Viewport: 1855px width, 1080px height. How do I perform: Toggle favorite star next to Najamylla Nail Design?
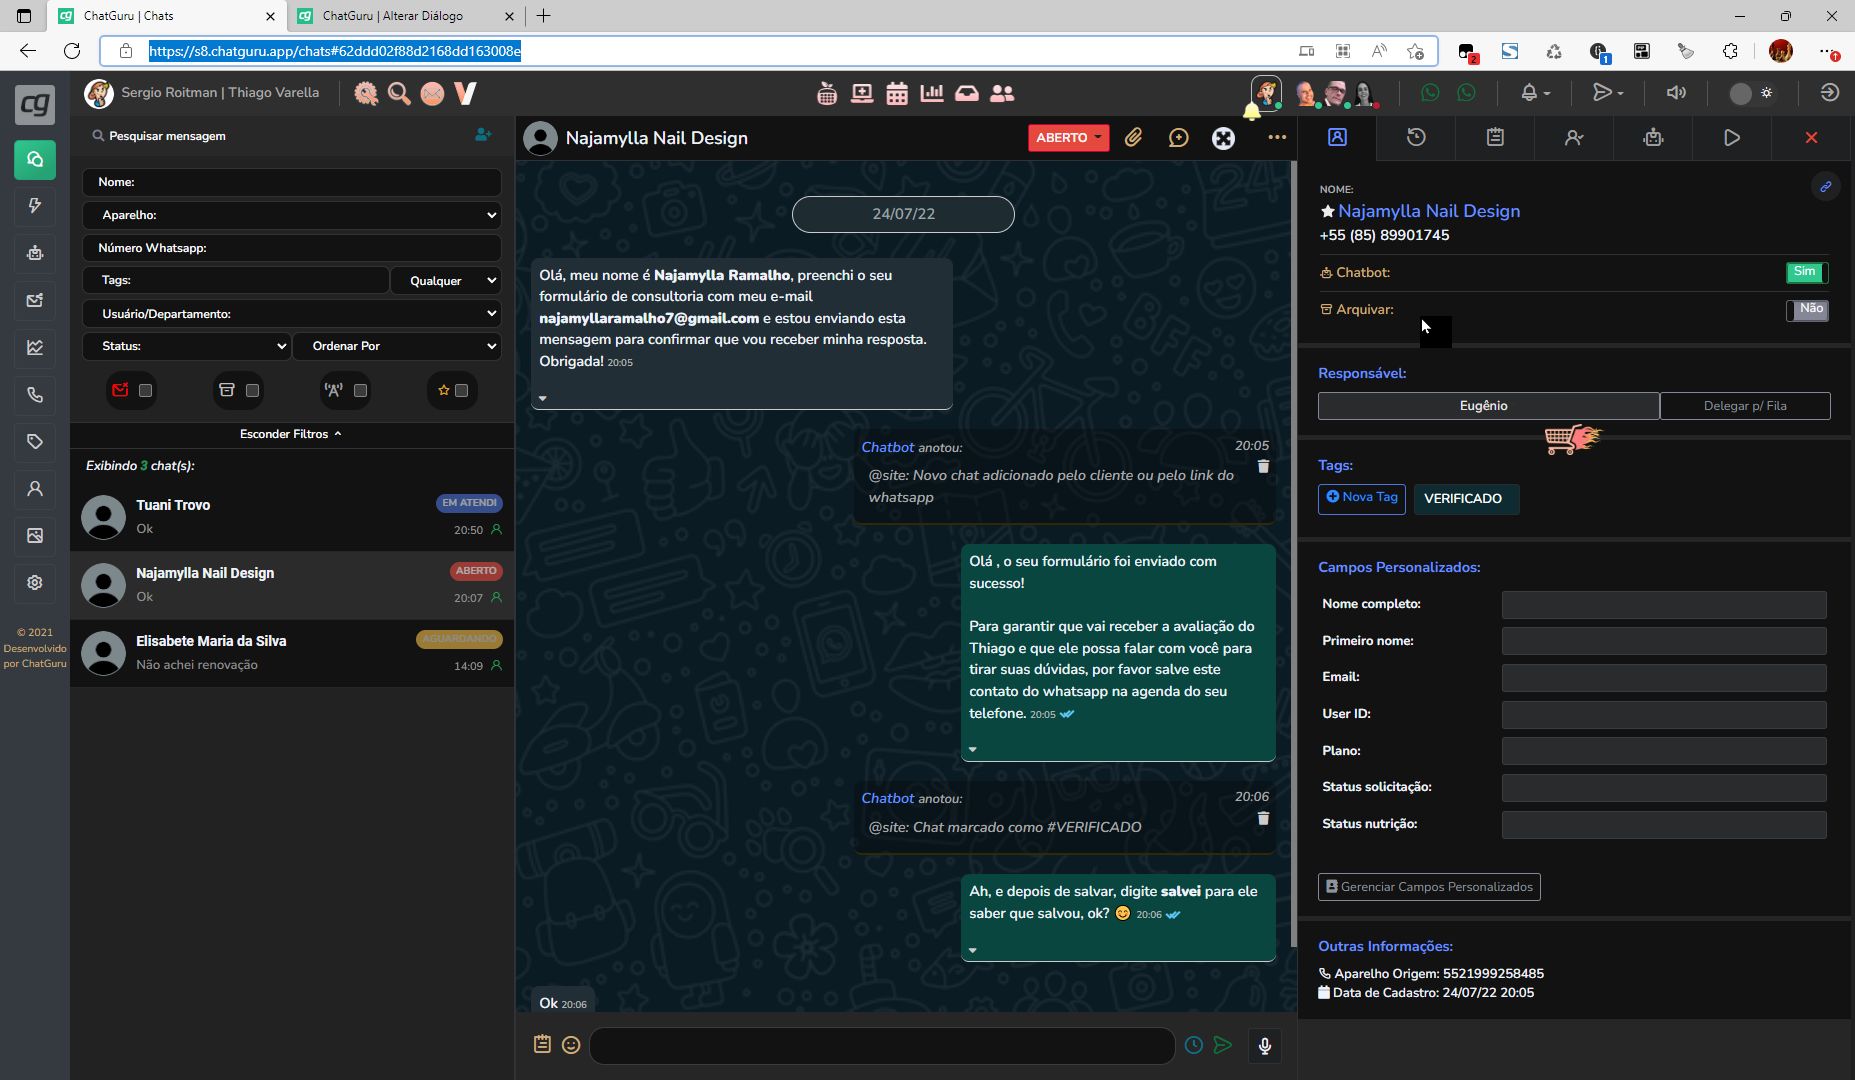coord(1327,211)
